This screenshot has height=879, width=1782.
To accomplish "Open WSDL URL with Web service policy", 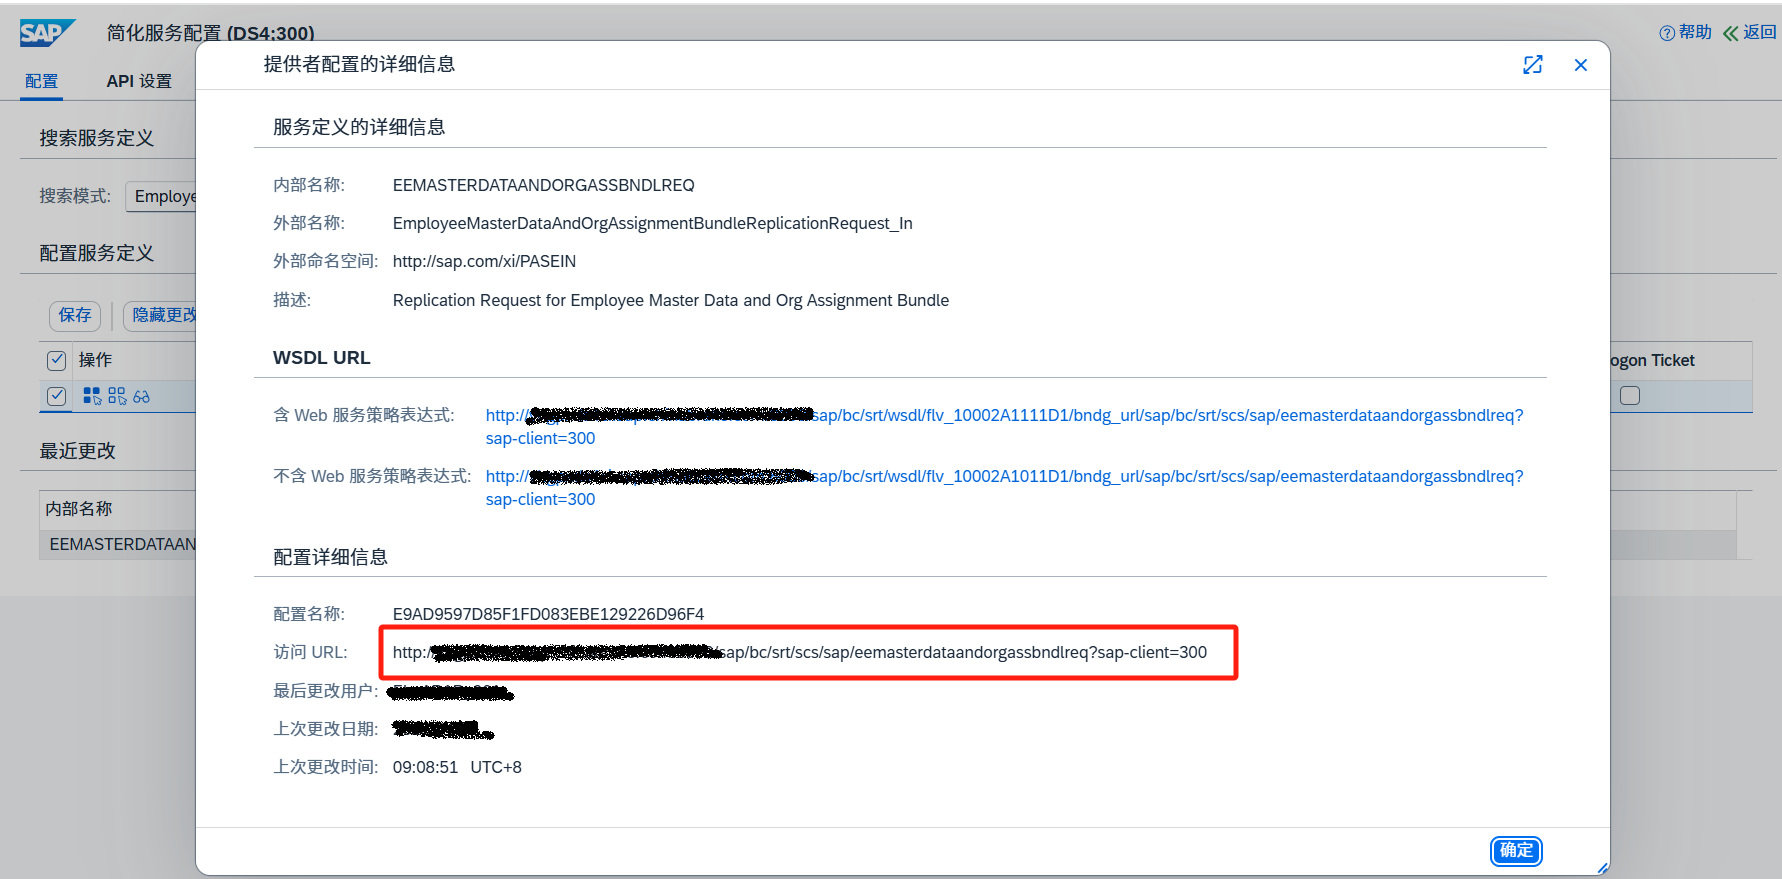I will [1004, 427].
